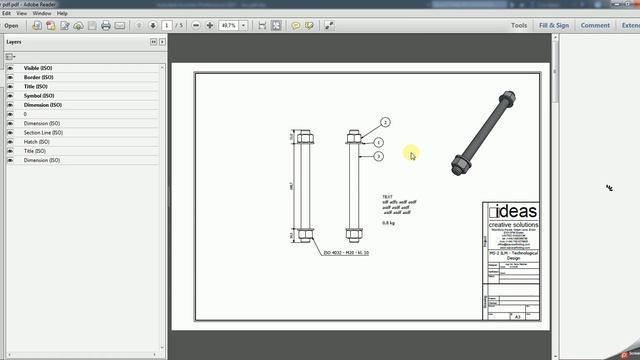
Task: Select the fit full page icon
Action: coord(276,26)
